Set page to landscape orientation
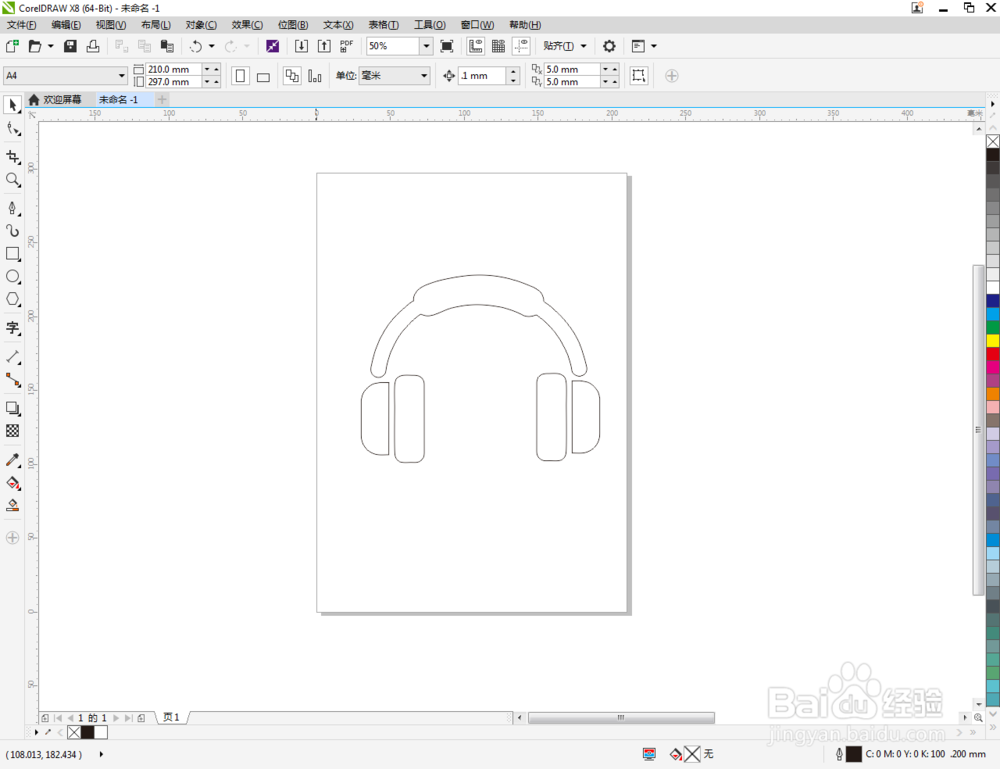Viewport: 1000px width, 769px height. (263, 77)
